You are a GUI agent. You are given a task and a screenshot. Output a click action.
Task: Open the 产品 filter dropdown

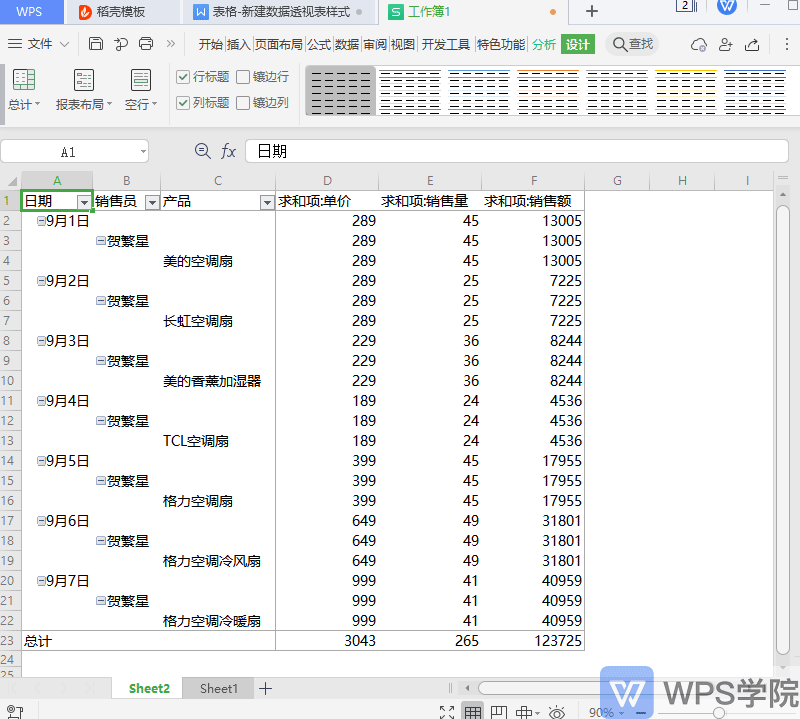click(x=267, y=203)
